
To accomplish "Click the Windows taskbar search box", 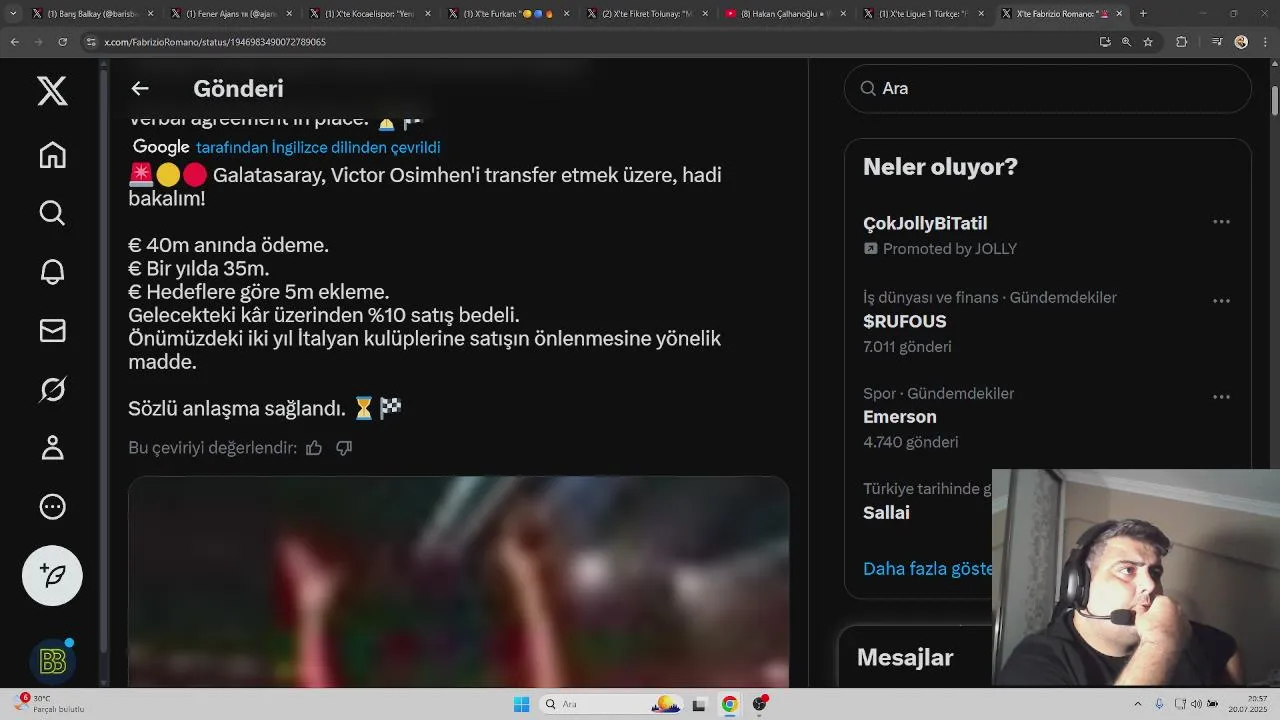I will coord(611,704).
